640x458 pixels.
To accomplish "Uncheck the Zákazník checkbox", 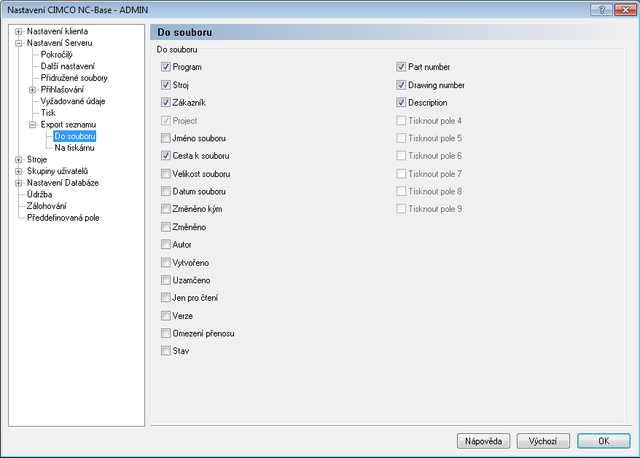I will [166, 102].
